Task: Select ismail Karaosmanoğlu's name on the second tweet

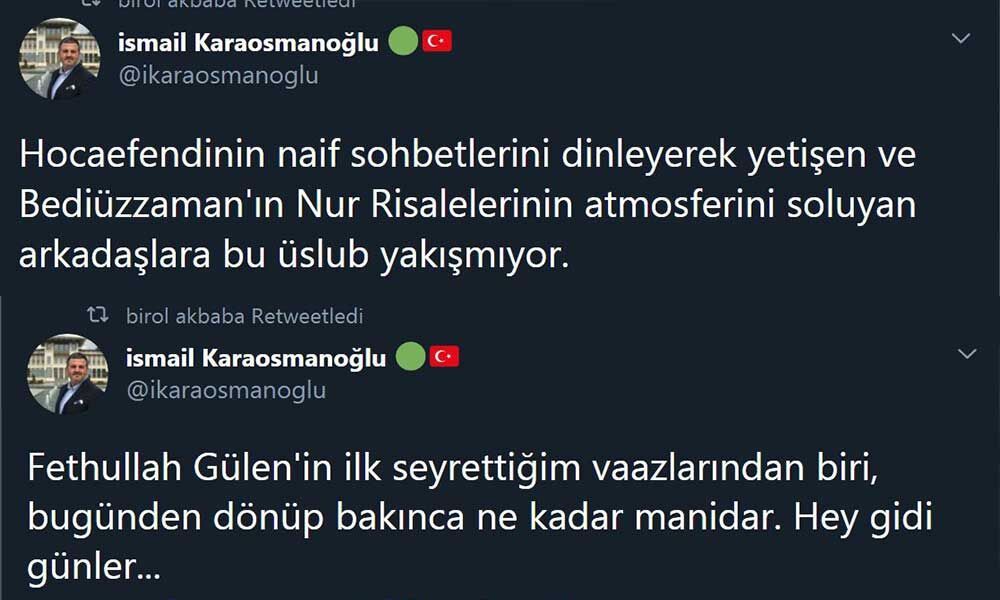Action: (x=256, y=358)
